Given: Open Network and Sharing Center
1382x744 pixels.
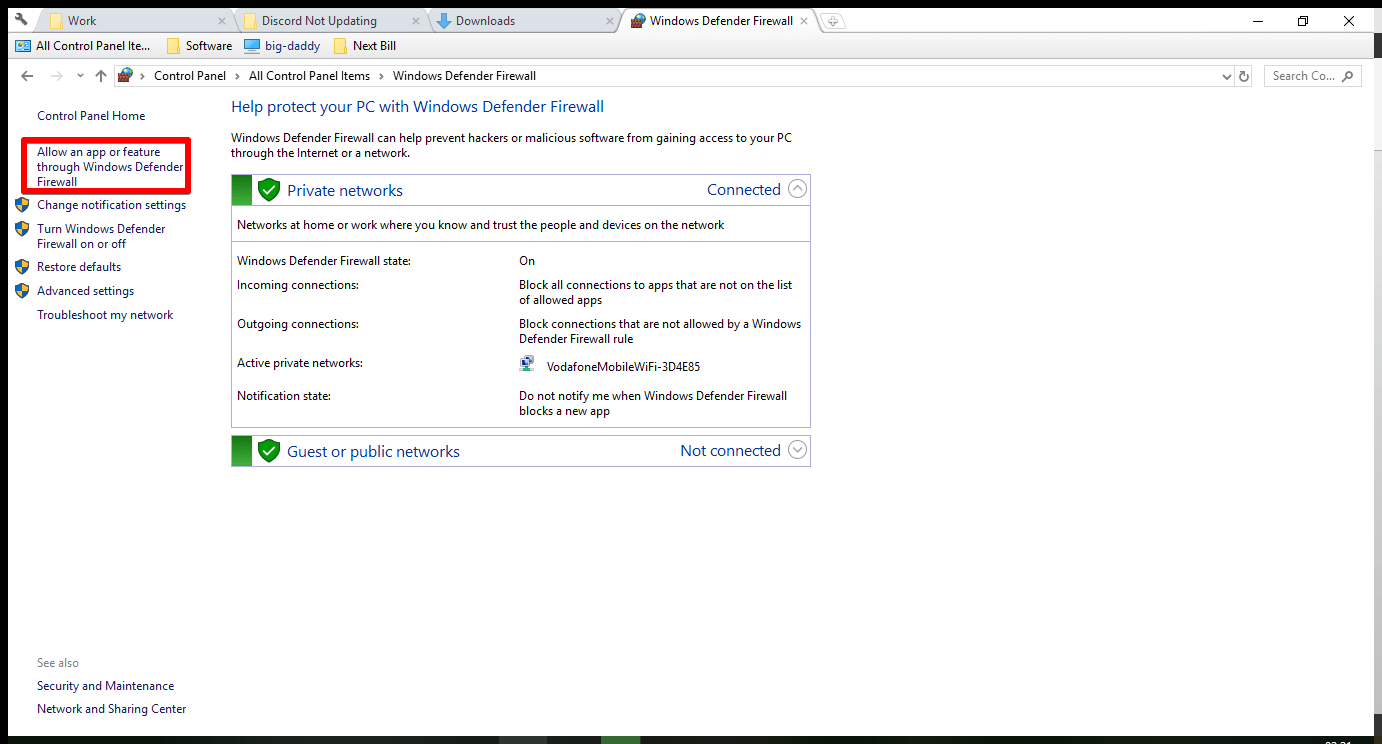Looking at the screenshot, I should [x=111, y=708].
